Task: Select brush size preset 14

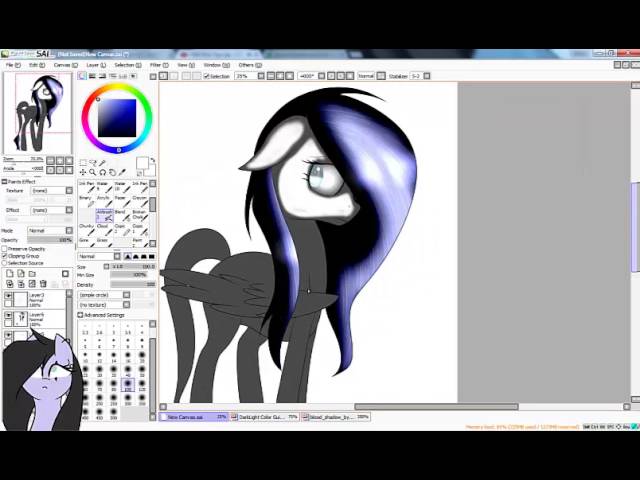Action: point(113,357)
